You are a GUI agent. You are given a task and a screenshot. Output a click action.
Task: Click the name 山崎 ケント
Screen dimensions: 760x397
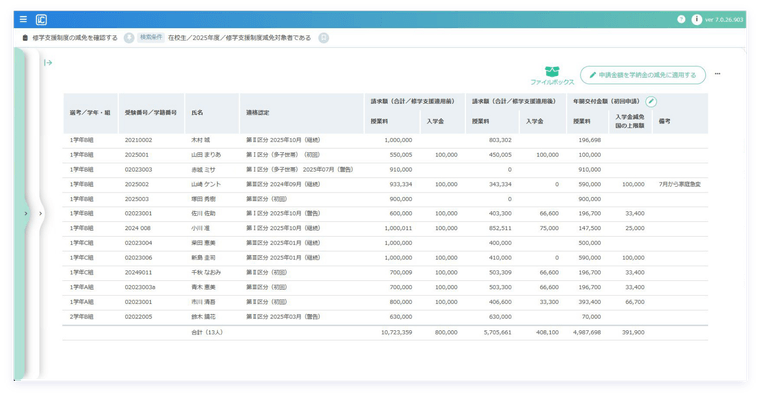[206, 184]
